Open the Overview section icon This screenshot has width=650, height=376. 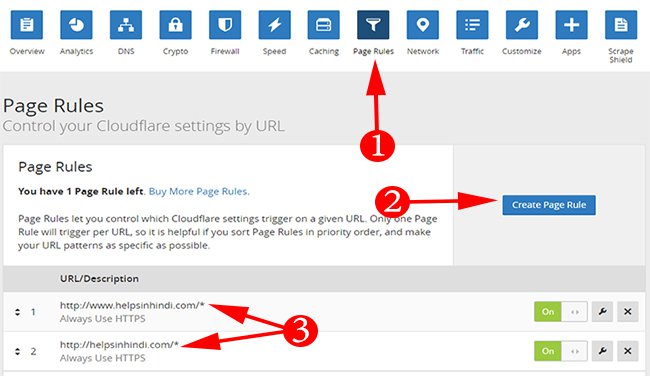[x=27, y=25]
